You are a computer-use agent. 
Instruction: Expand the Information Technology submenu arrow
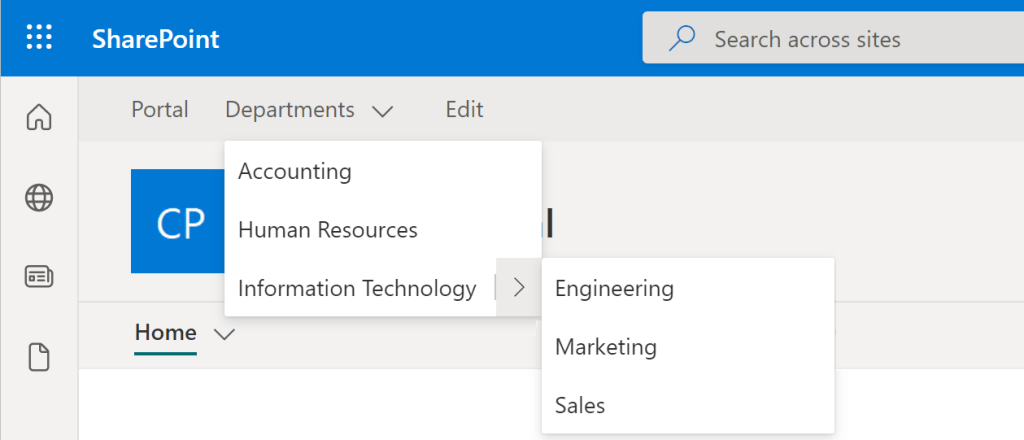pyautogui.click(x=518, y=289)
